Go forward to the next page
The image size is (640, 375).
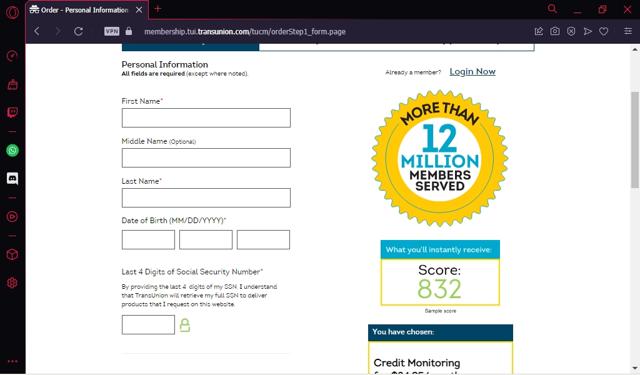[58, 31]
